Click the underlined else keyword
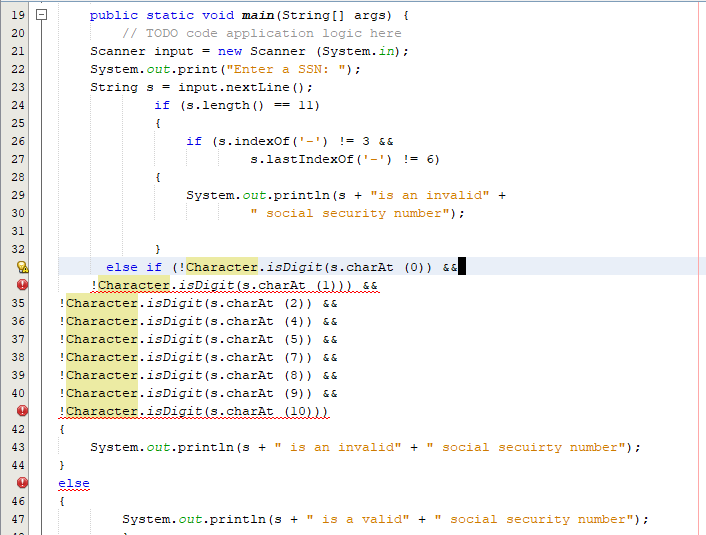 (74, 484)
